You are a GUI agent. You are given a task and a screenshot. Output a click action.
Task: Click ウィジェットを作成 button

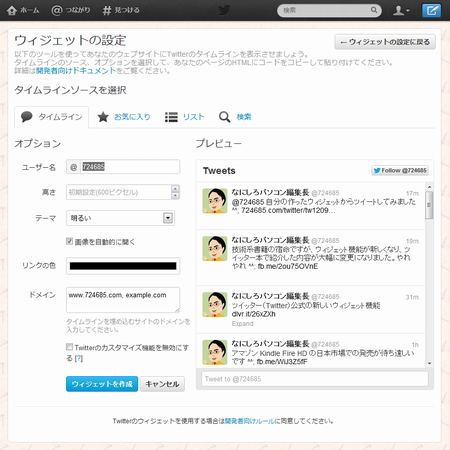(x=102, y=384)
